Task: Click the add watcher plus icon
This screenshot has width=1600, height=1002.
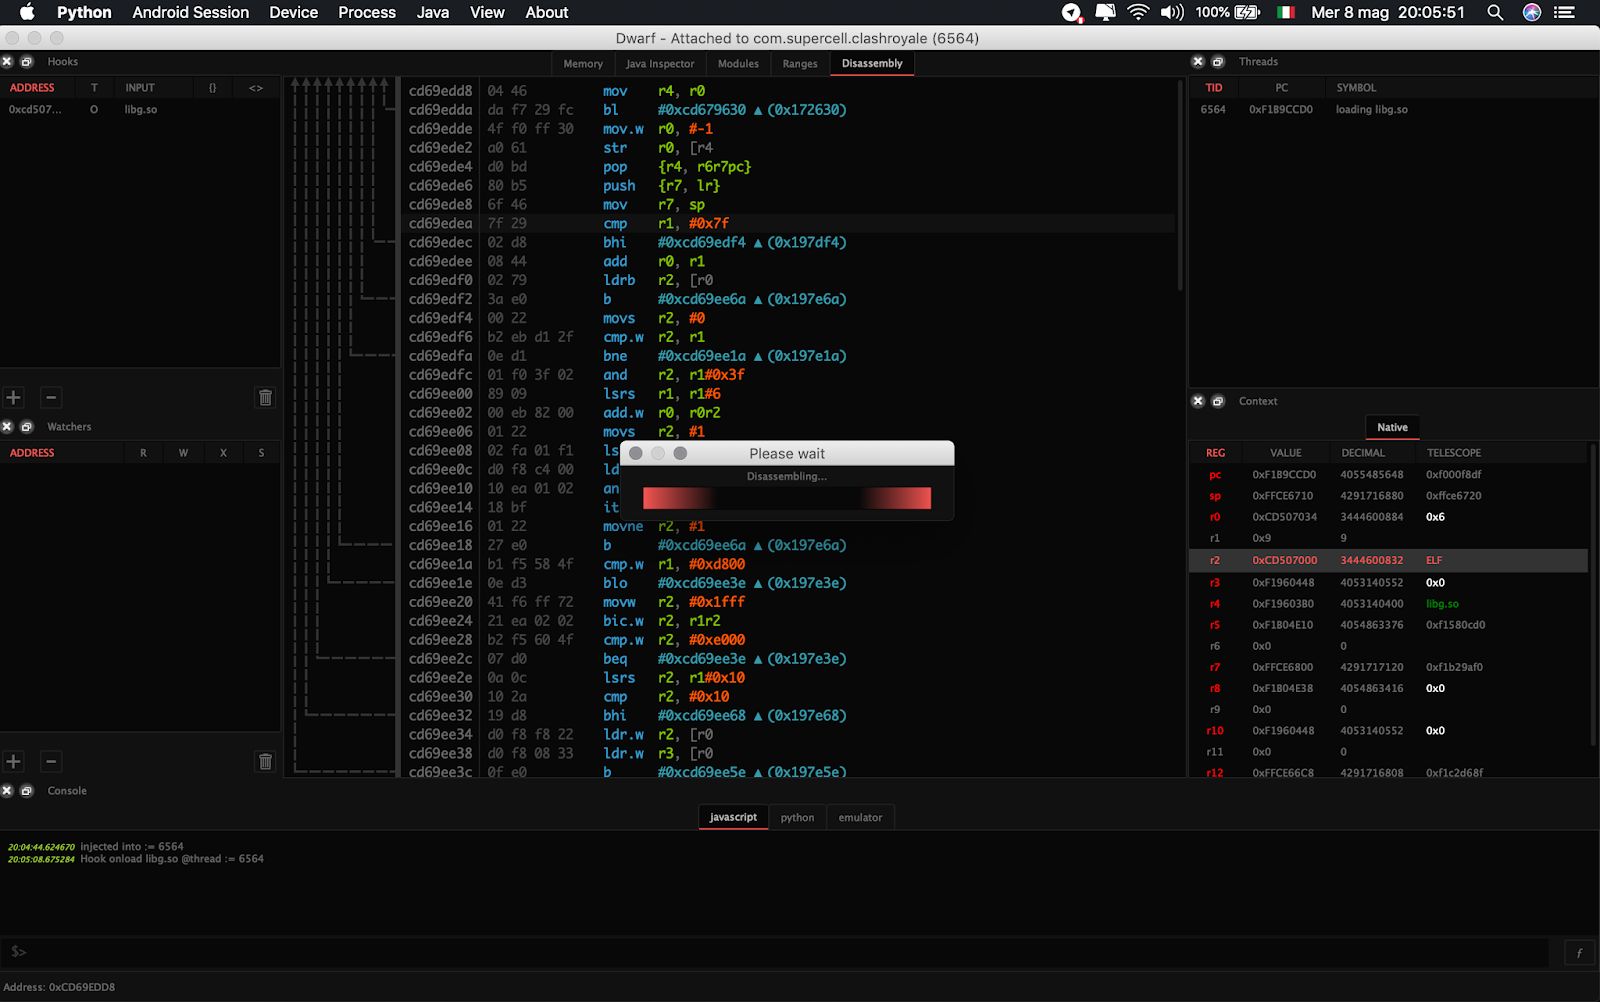Action: click(x=13, y=761)
